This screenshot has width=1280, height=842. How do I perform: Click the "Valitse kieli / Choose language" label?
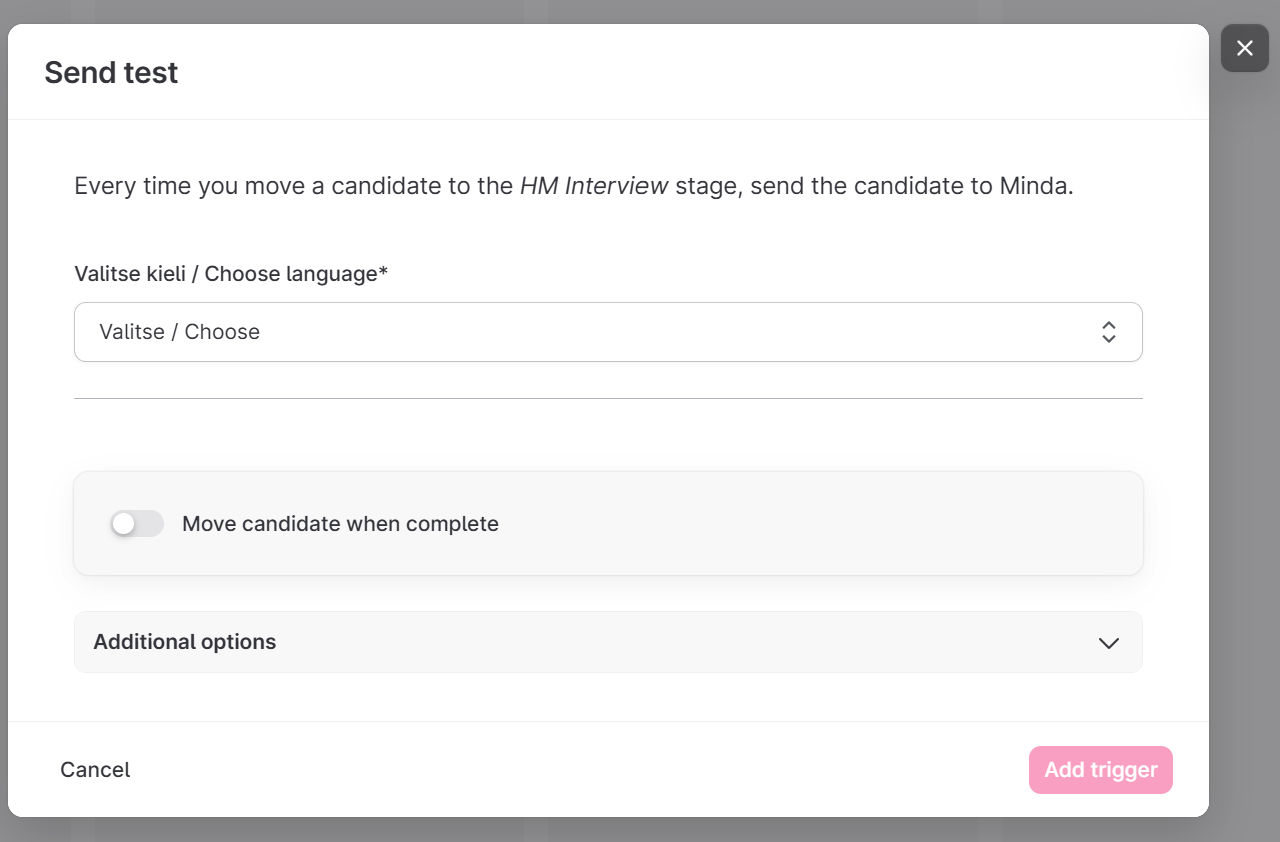225,274
